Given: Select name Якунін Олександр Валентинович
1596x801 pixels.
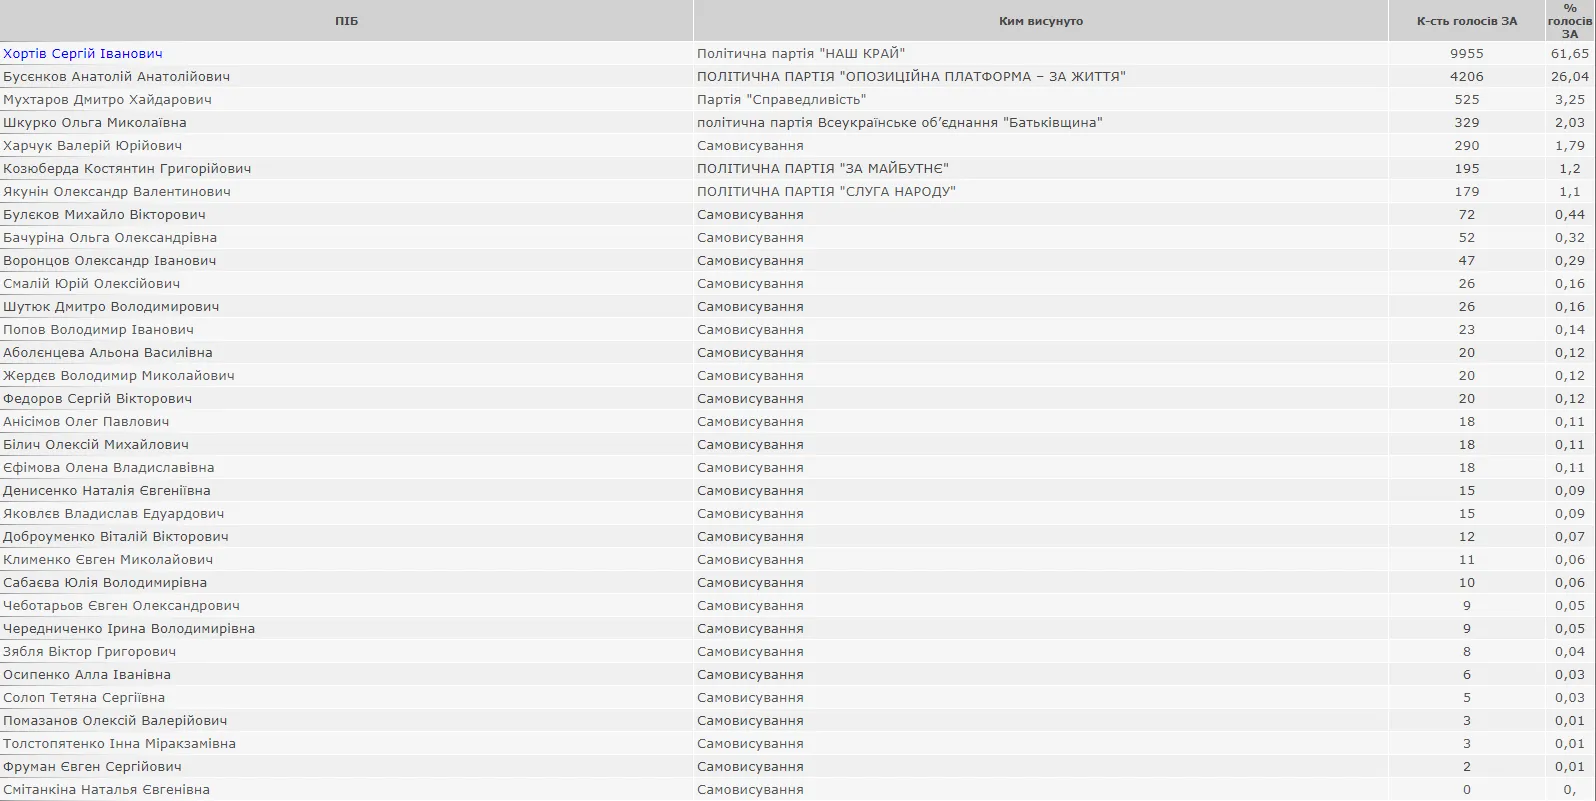Looking at the screenshot, I should tap(117, 192).
